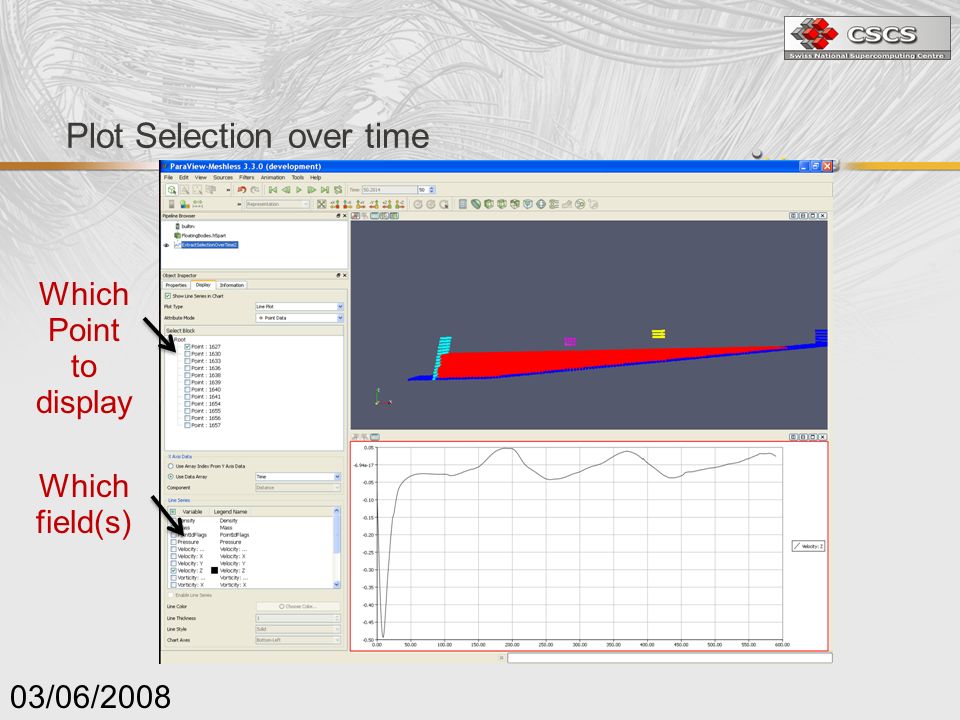Click the Slice filter icon

click(501, 204)
